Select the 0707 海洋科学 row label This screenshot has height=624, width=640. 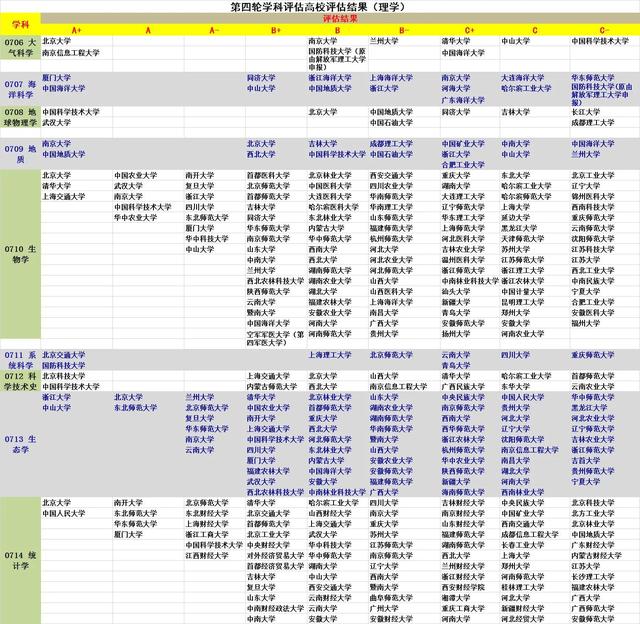[20, 87]
